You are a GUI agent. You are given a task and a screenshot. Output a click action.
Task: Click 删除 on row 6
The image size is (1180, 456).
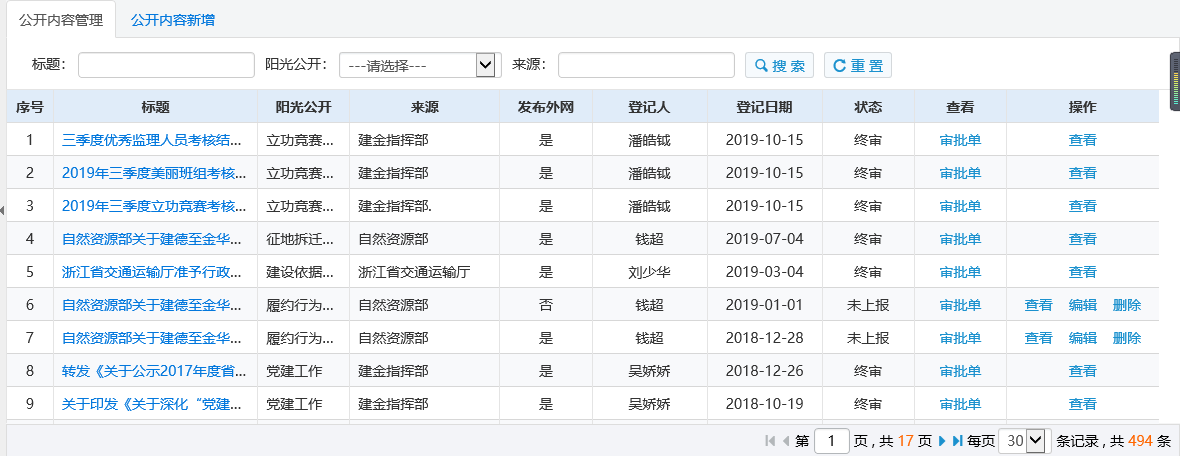point(1126,305)
